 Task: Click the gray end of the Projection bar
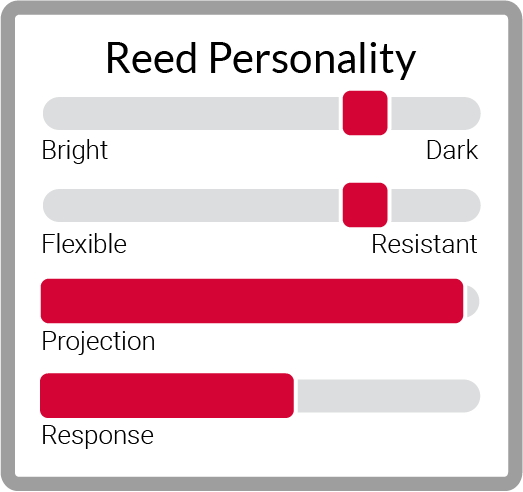coord(473,301)
